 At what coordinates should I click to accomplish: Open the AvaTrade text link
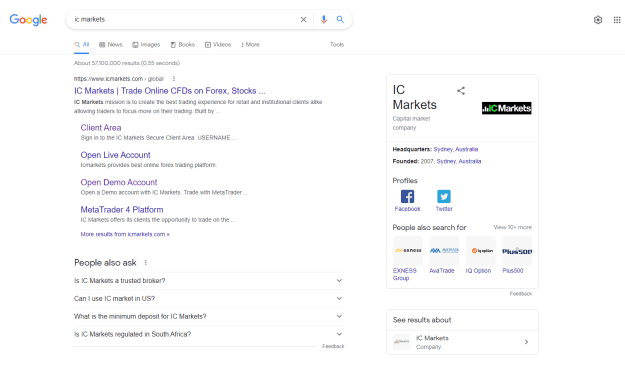[442, 271]
